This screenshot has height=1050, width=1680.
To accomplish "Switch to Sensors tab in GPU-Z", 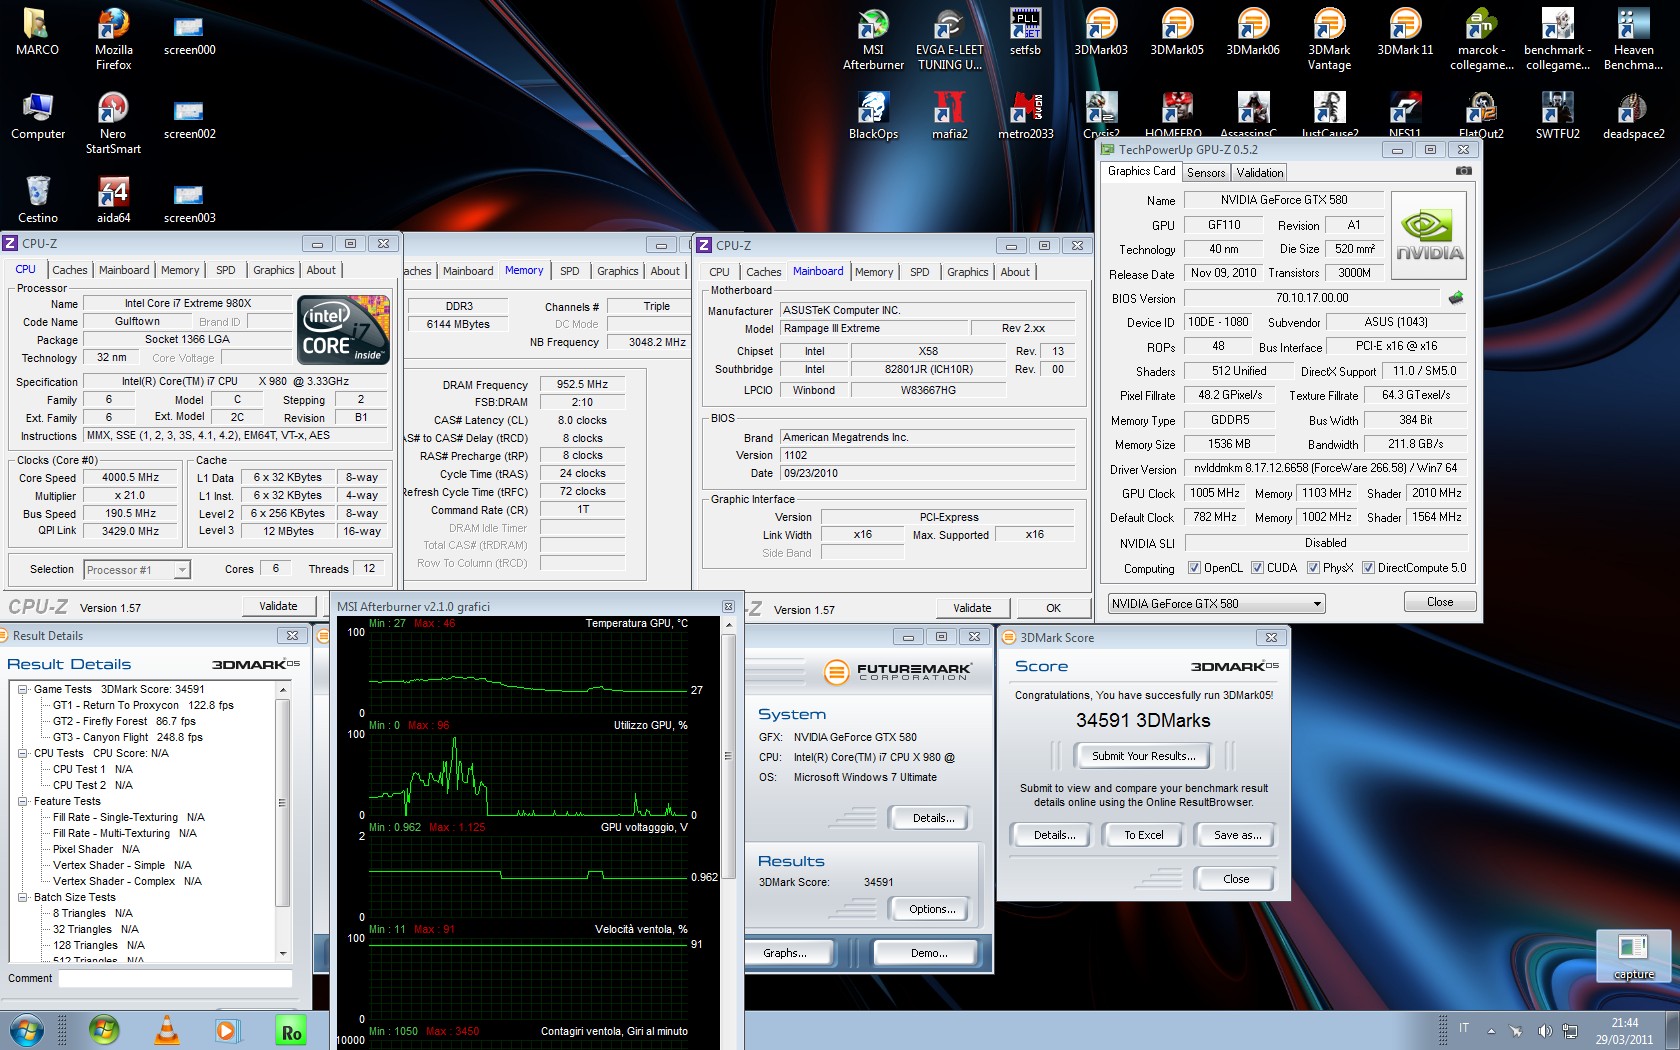I will pyautogui.click(x=1206, y=172).
